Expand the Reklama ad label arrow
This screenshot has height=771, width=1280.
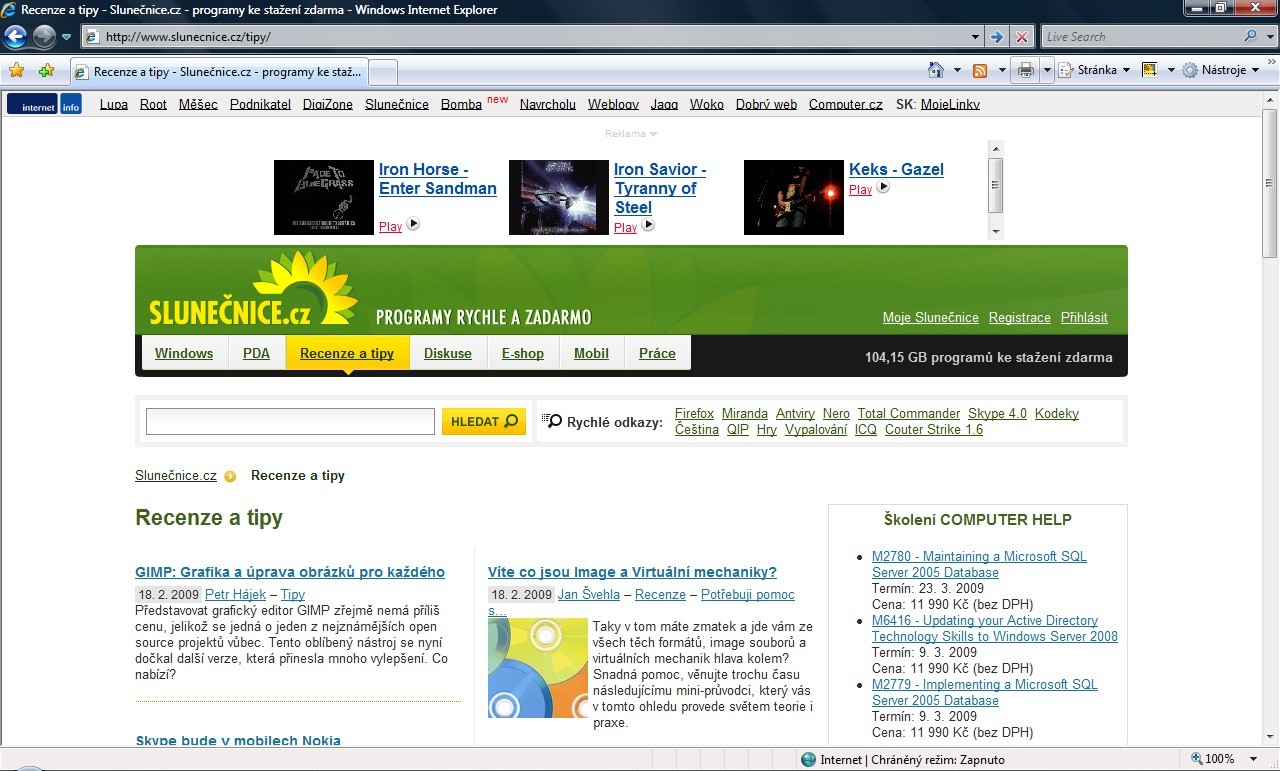[654, 134]
